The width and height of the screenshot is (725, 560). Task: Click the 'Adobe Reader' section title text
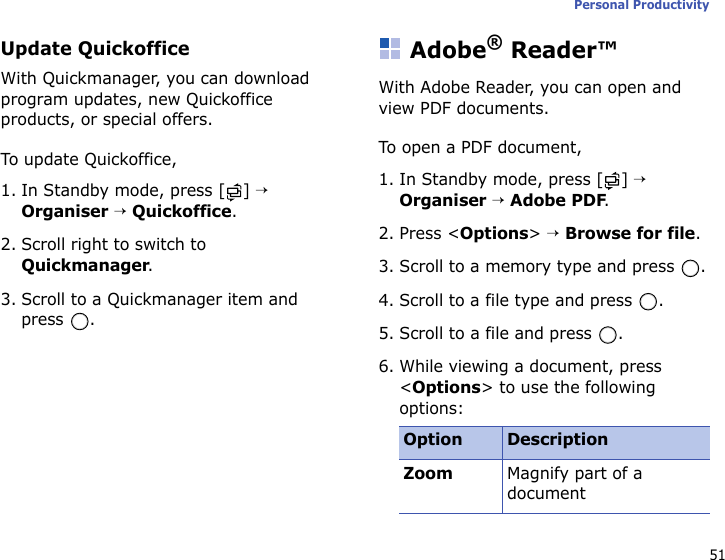point(513,49)
